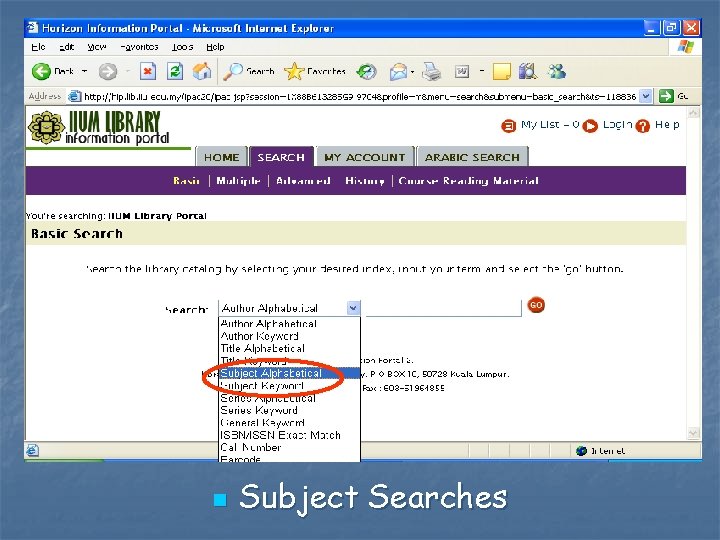
Task: Click the browser Back arrow icon
Action: pos(41,71)
